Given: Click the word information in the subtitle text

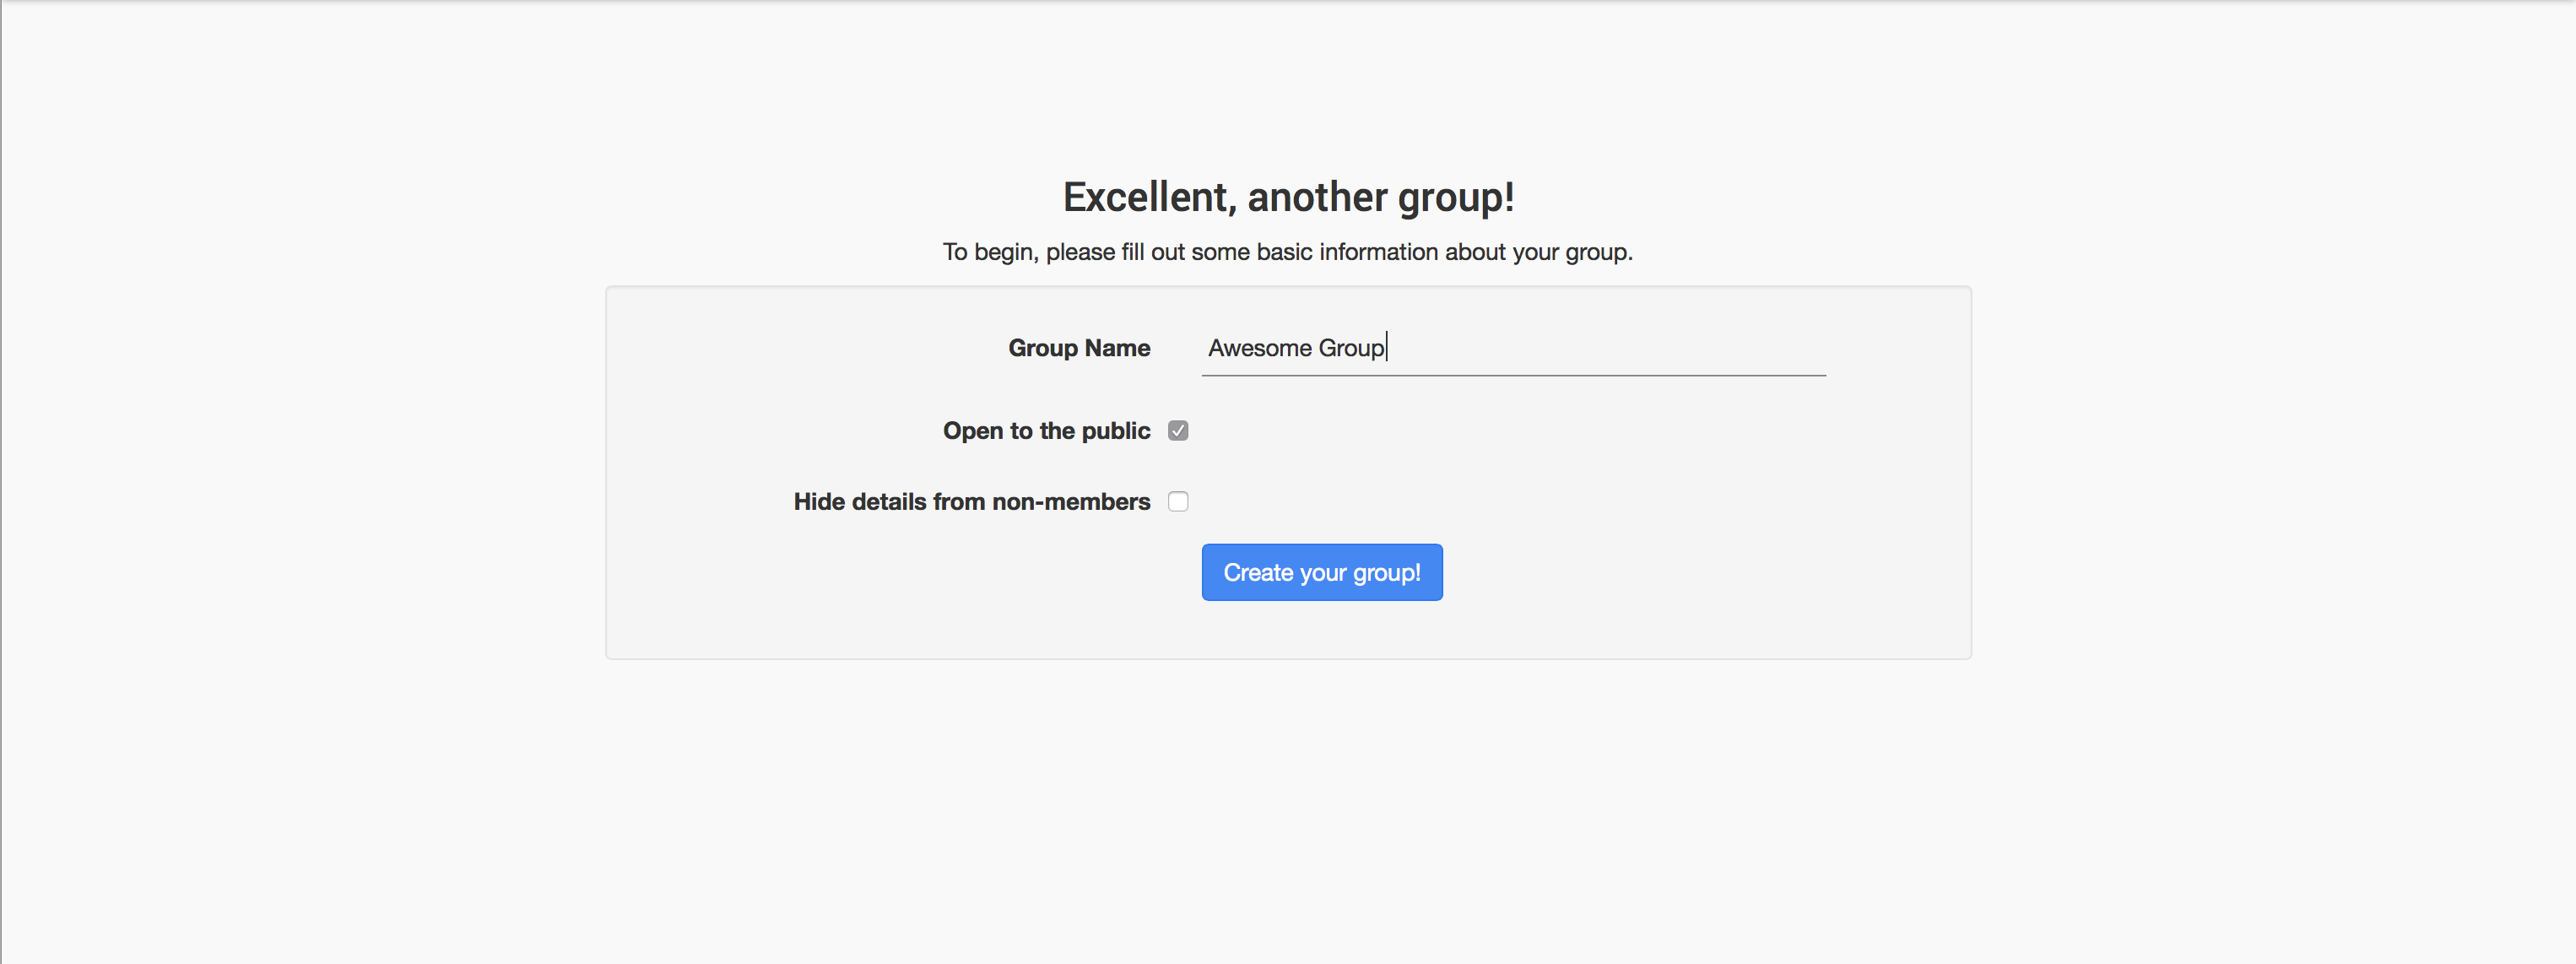Looking at the screenshot, I should [x=1378, y=252].
